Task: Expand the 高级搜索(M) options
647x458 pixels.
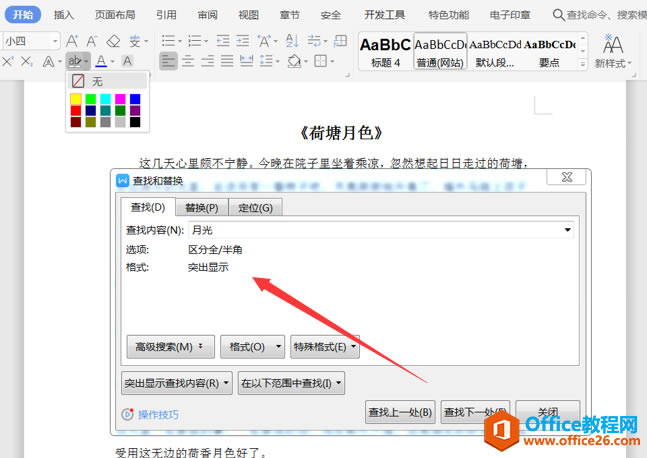Action: click(170, 347)
